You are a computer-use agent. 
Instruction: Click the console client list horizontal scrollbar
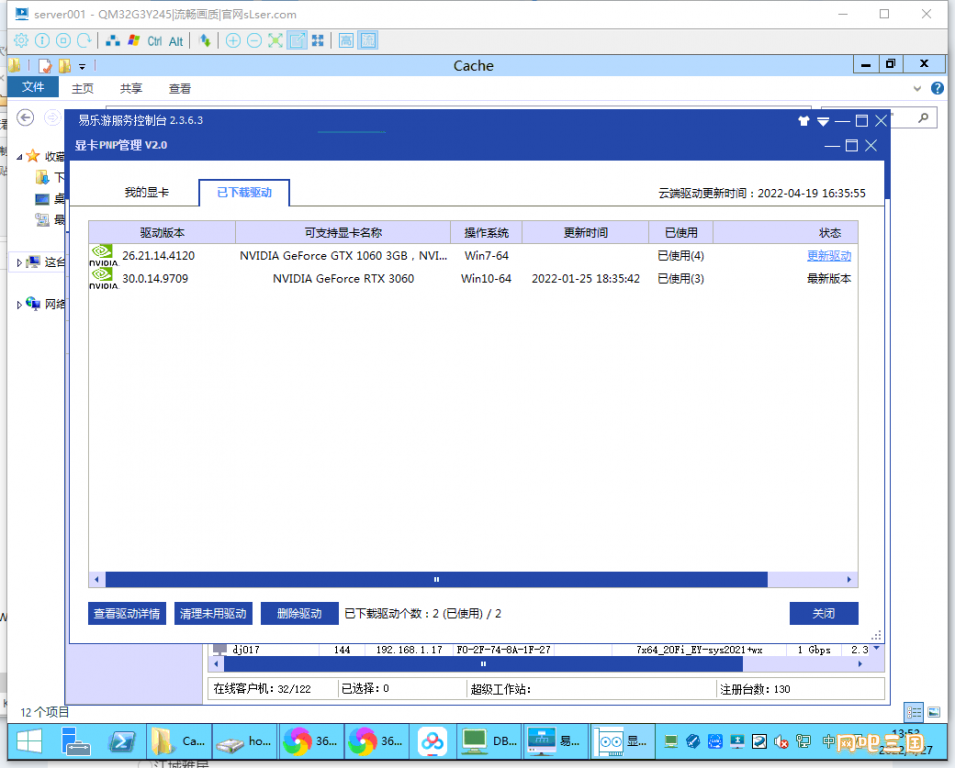coord(483,664)
